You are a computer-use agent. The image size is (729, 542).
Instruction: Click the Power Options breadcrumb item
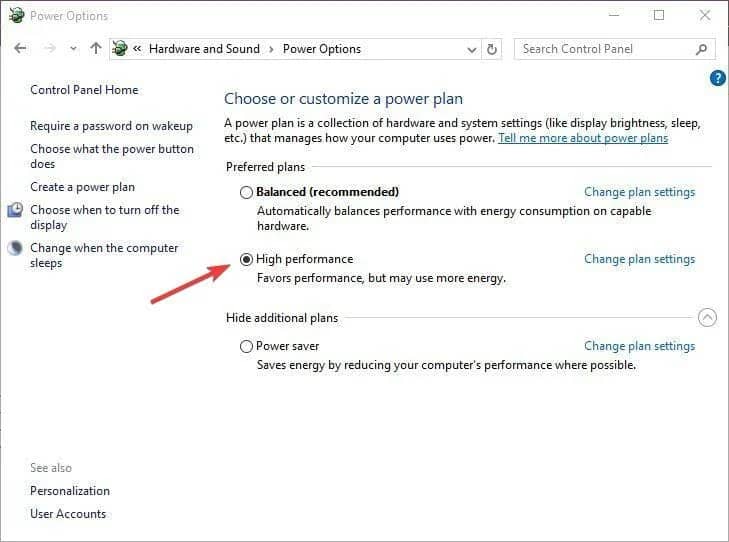pos(322,49)
